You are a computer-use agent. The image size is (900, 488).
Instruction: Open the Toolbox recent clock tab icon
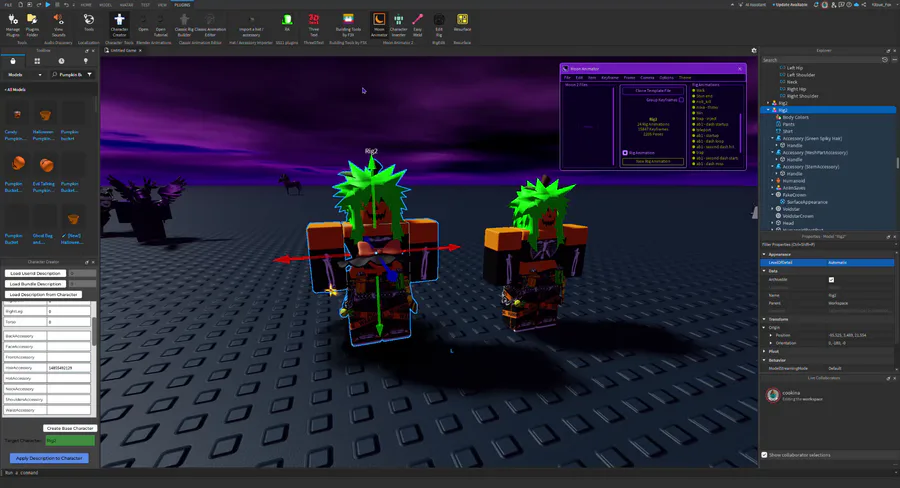click(61, 61)
